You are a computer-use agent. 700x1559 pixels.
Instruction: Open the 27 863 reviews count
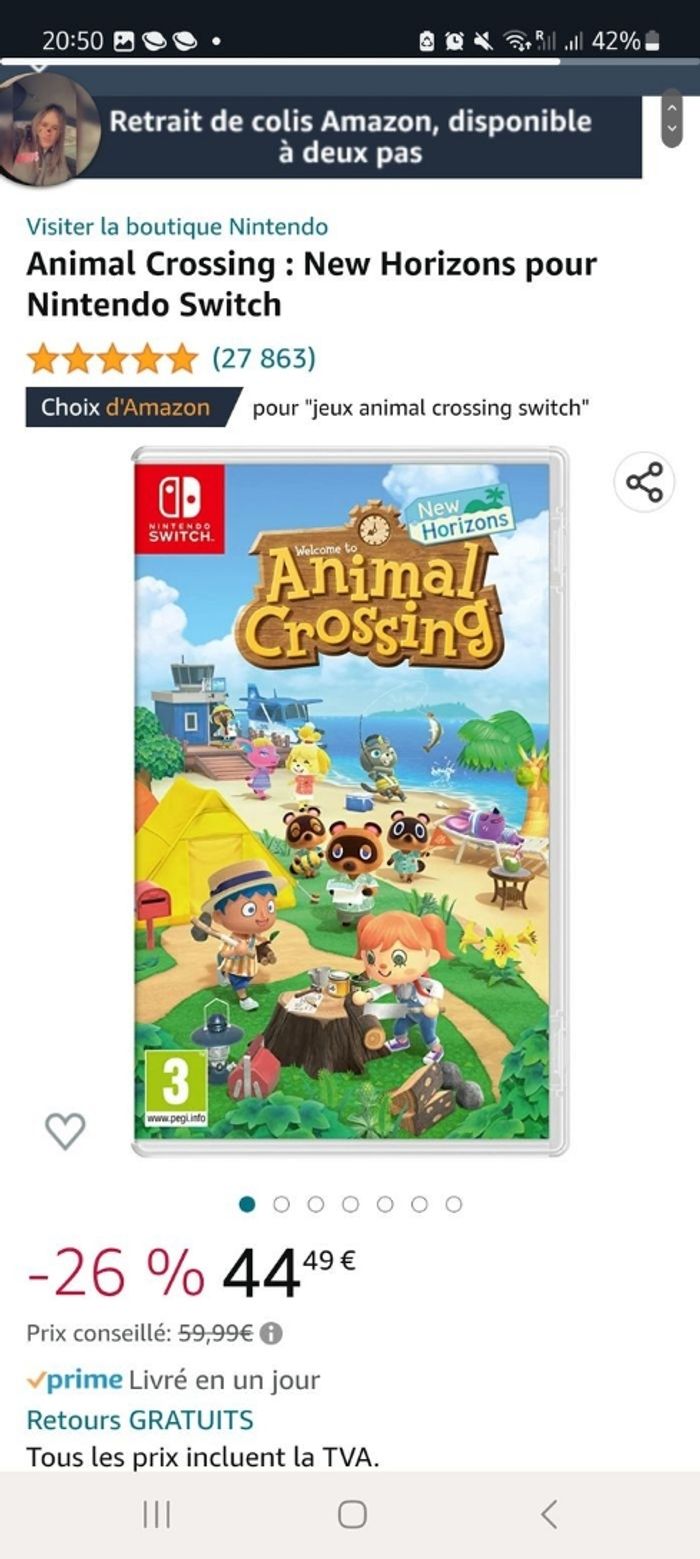coord(263,358)
